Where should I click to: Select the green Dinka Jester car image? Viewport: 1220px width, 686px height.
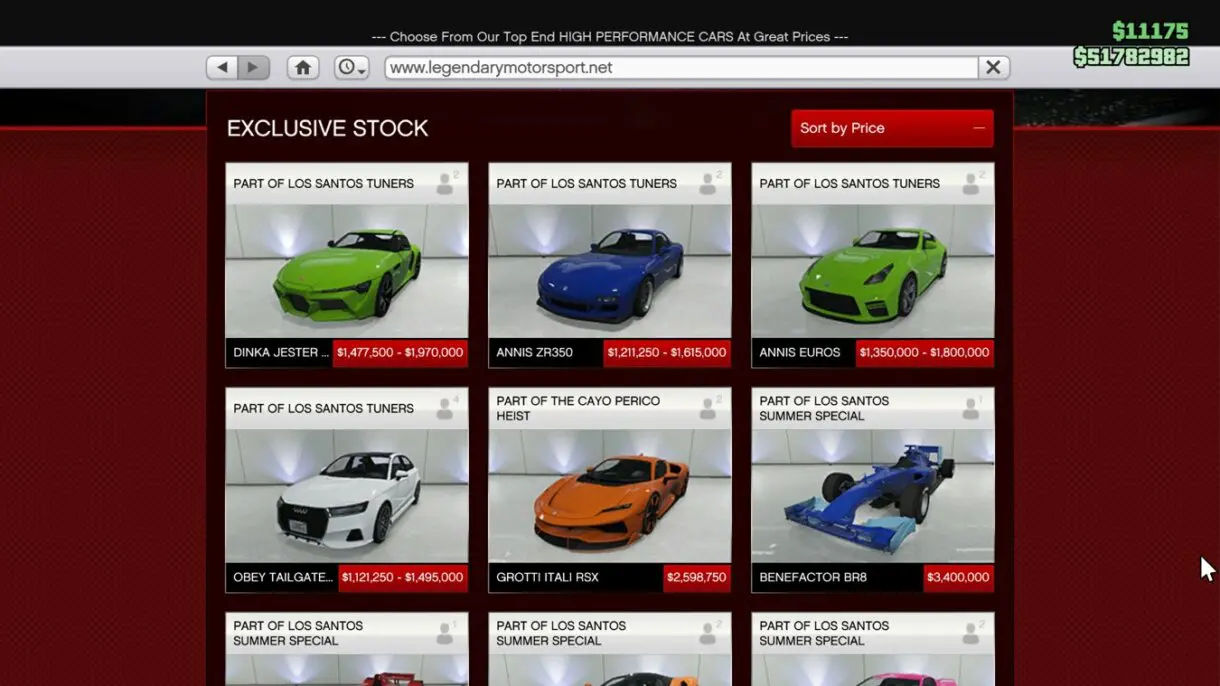pyautogui.click(x=347, y=271)
